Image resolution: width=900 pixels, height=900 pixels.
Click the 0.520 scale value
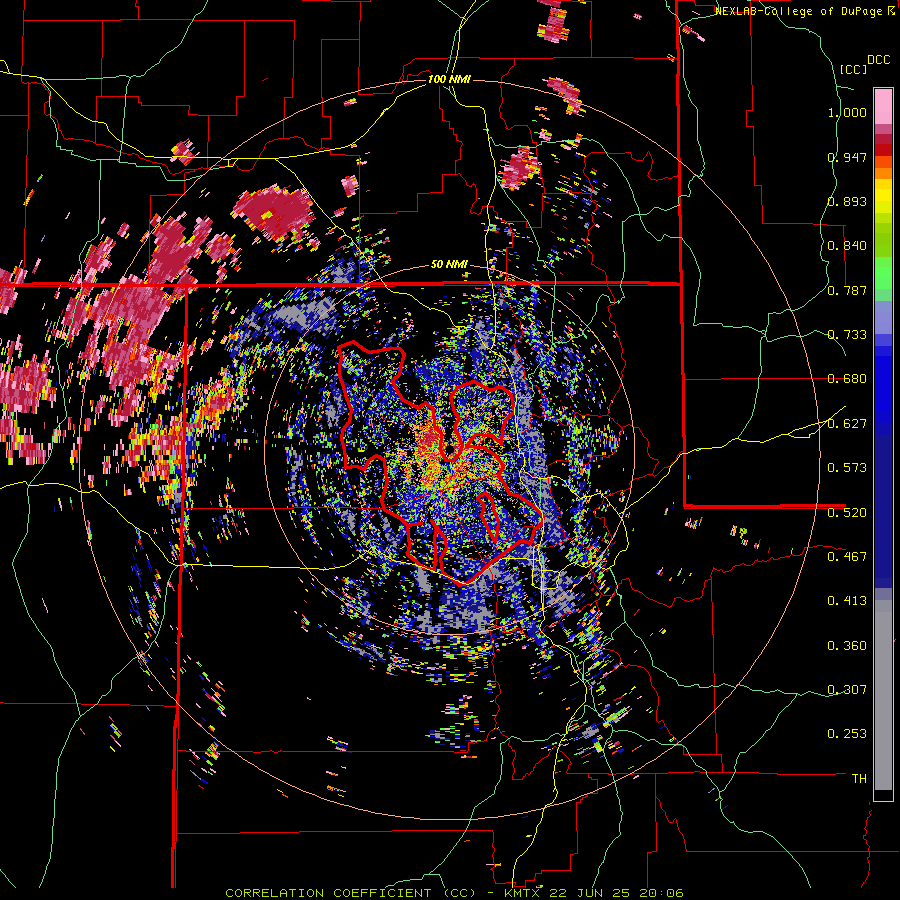(847, 512)
